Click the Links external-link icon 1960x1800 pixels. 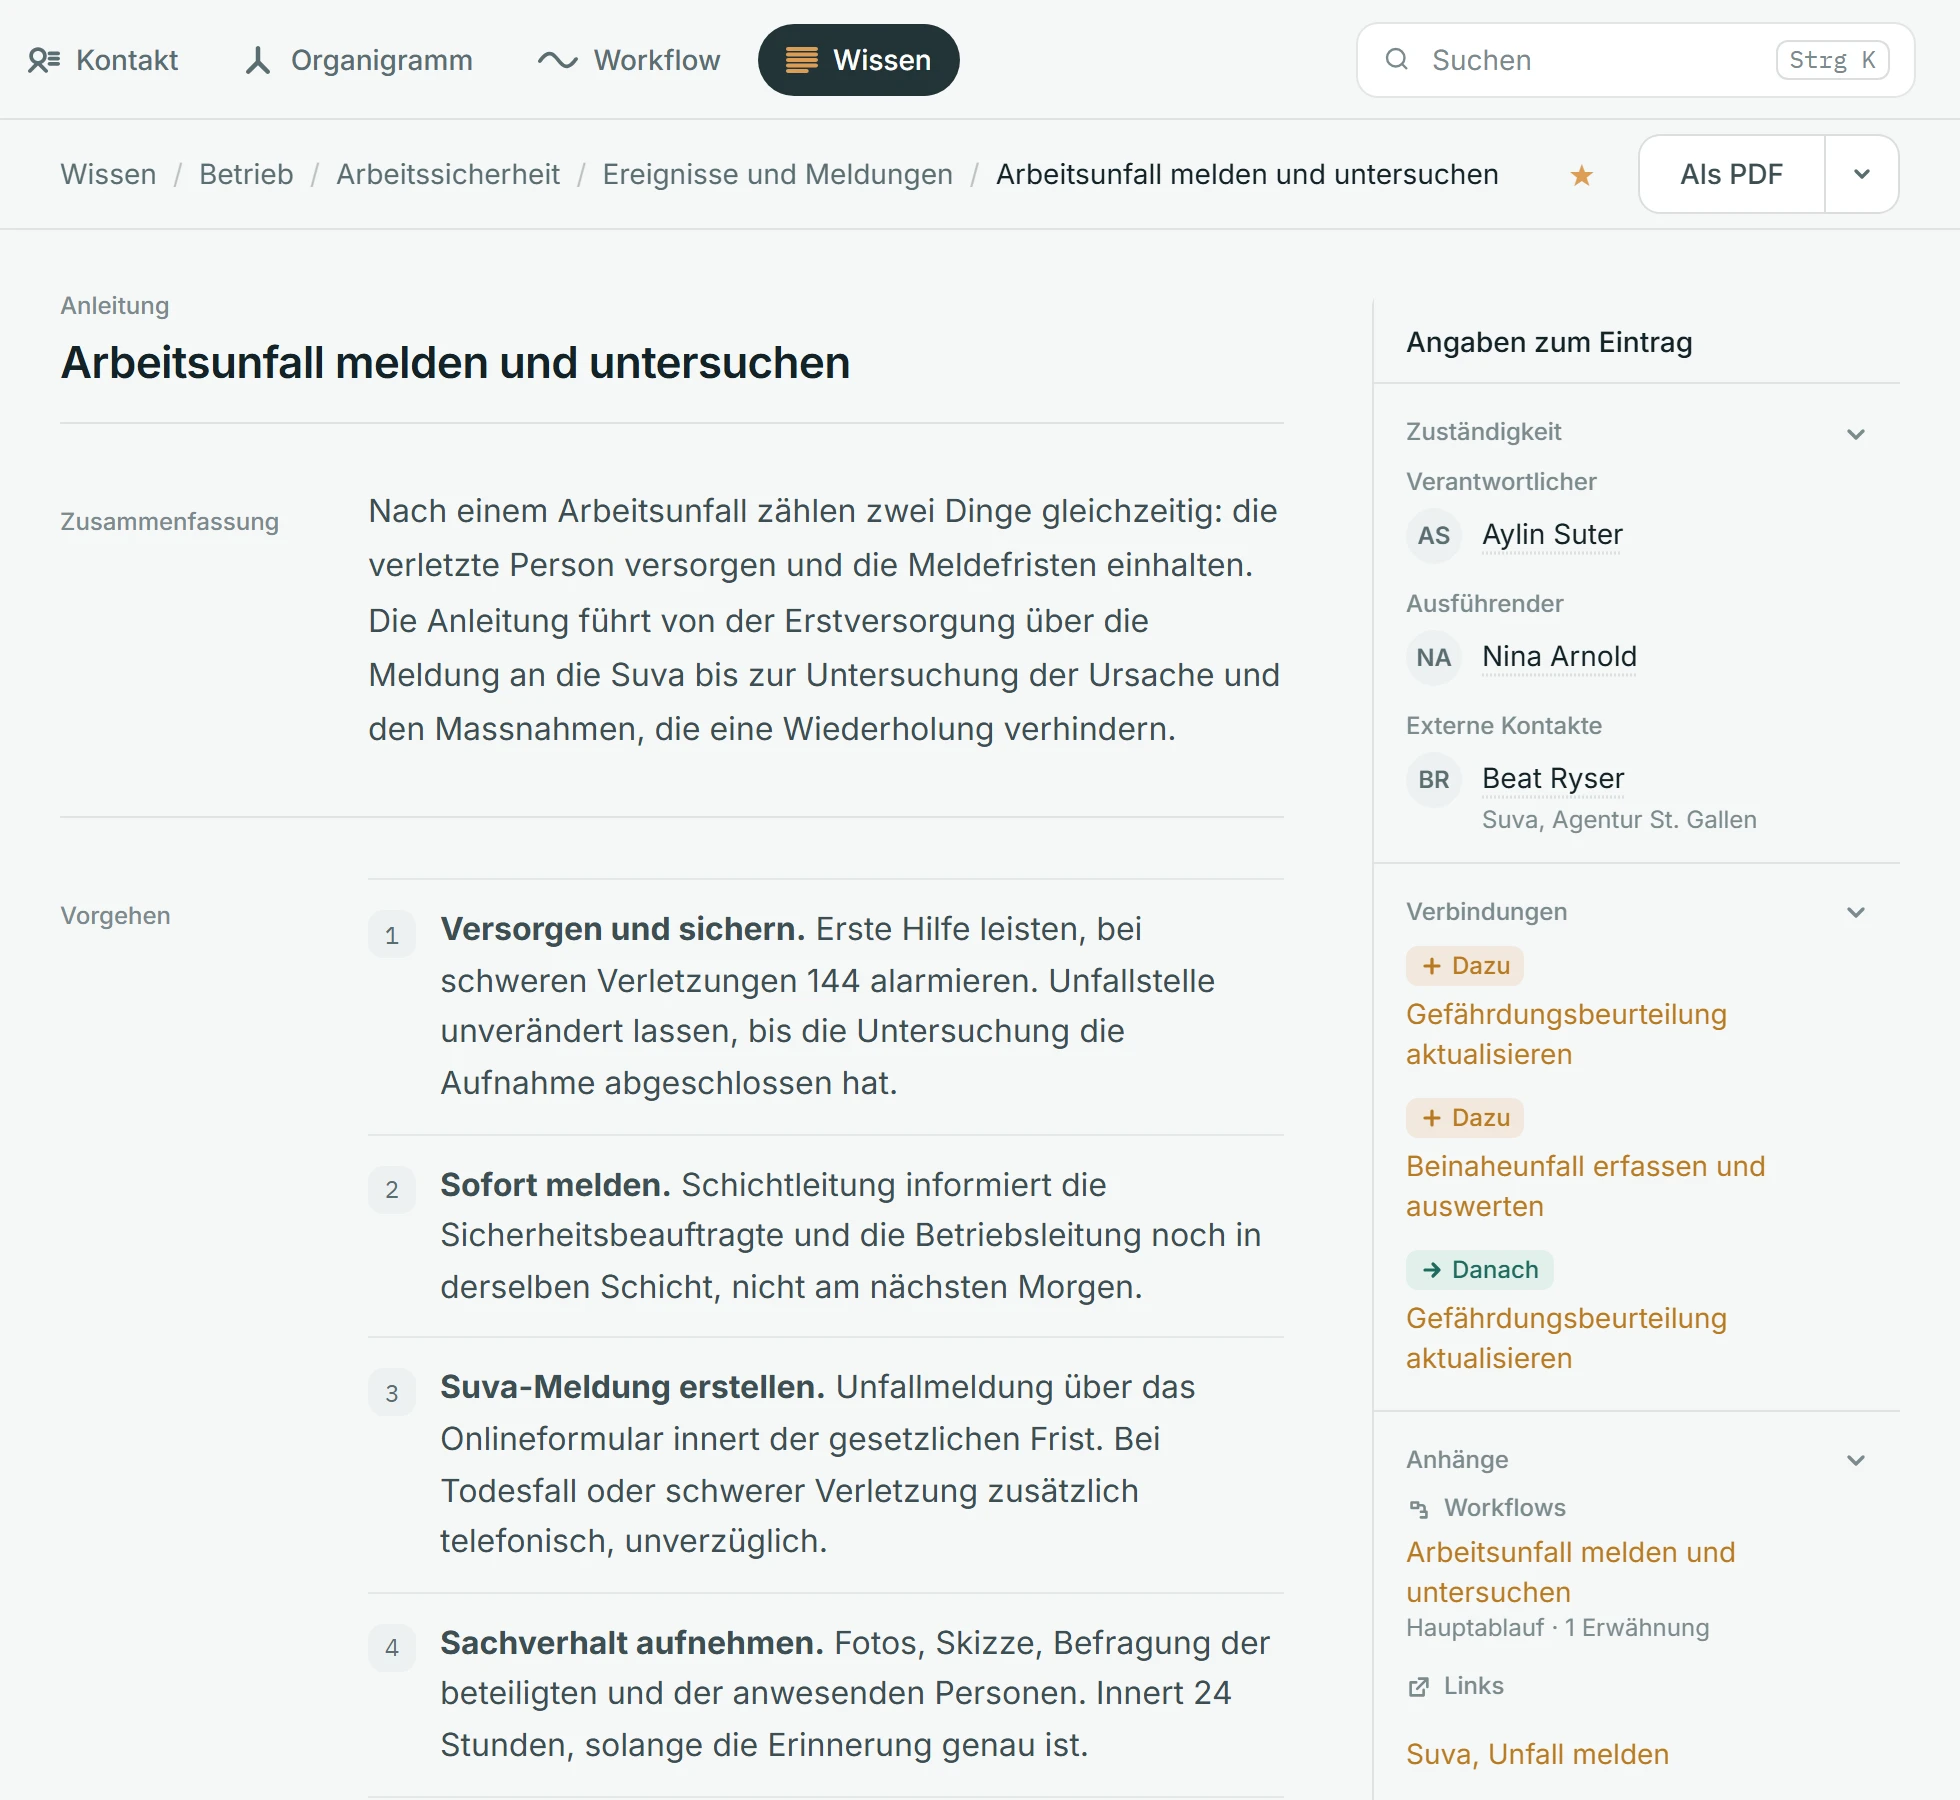[x=1419, y=1687]
